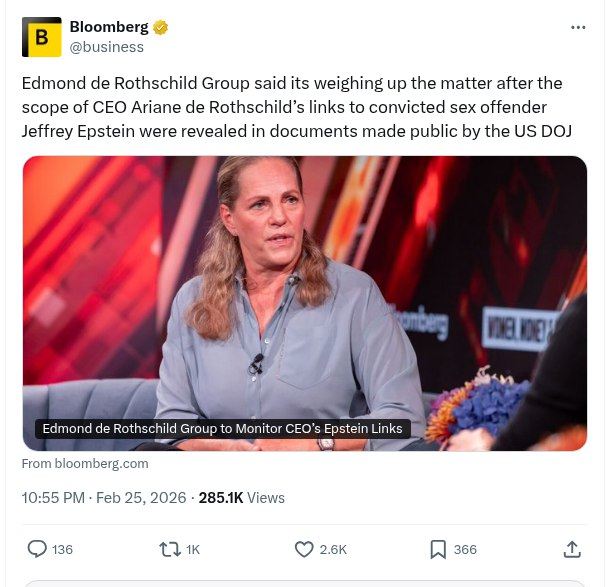This screenshot has width=608, height=587.
Task: Click the @business handle
Action: tap(106, 47)
